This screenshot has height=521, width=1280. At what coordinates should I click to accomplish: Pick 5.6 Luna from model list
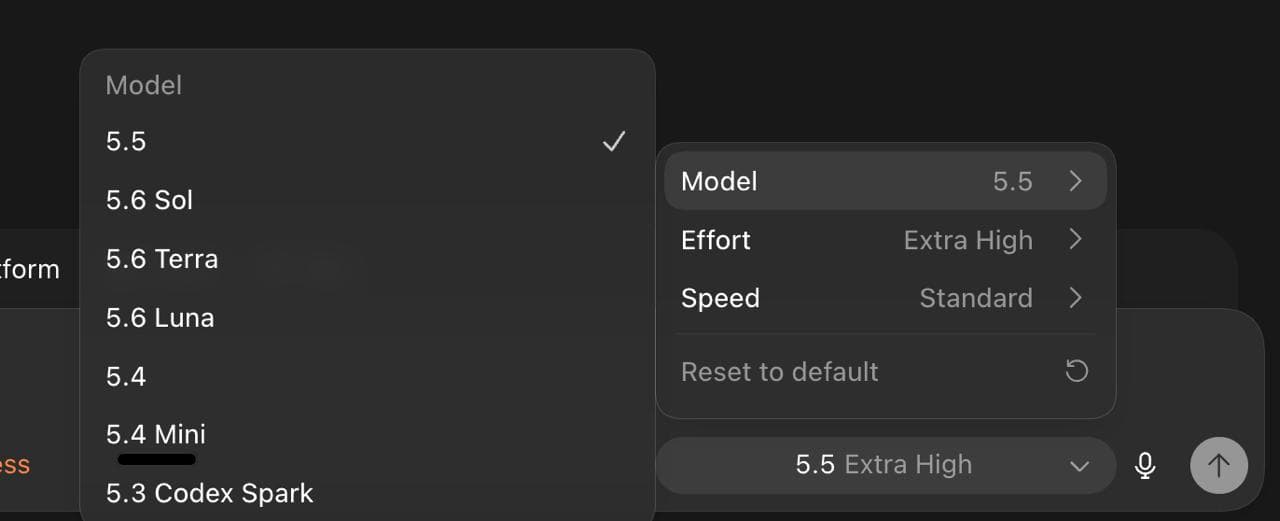click(367, 318)
